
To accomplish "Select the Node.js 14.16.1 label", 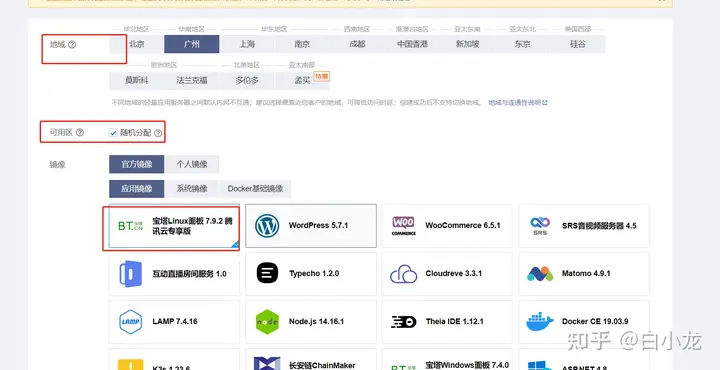I will click(316, 321).
